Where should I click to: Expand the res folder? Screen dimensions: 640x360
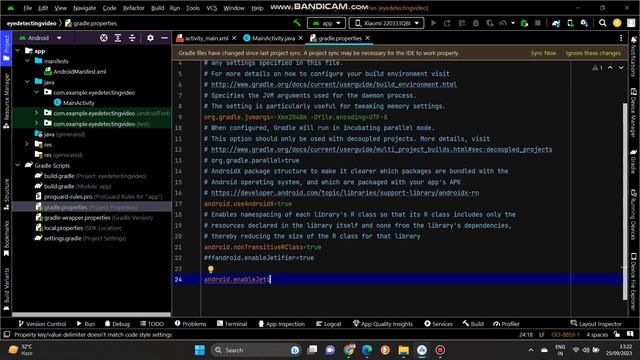(27, 144)
